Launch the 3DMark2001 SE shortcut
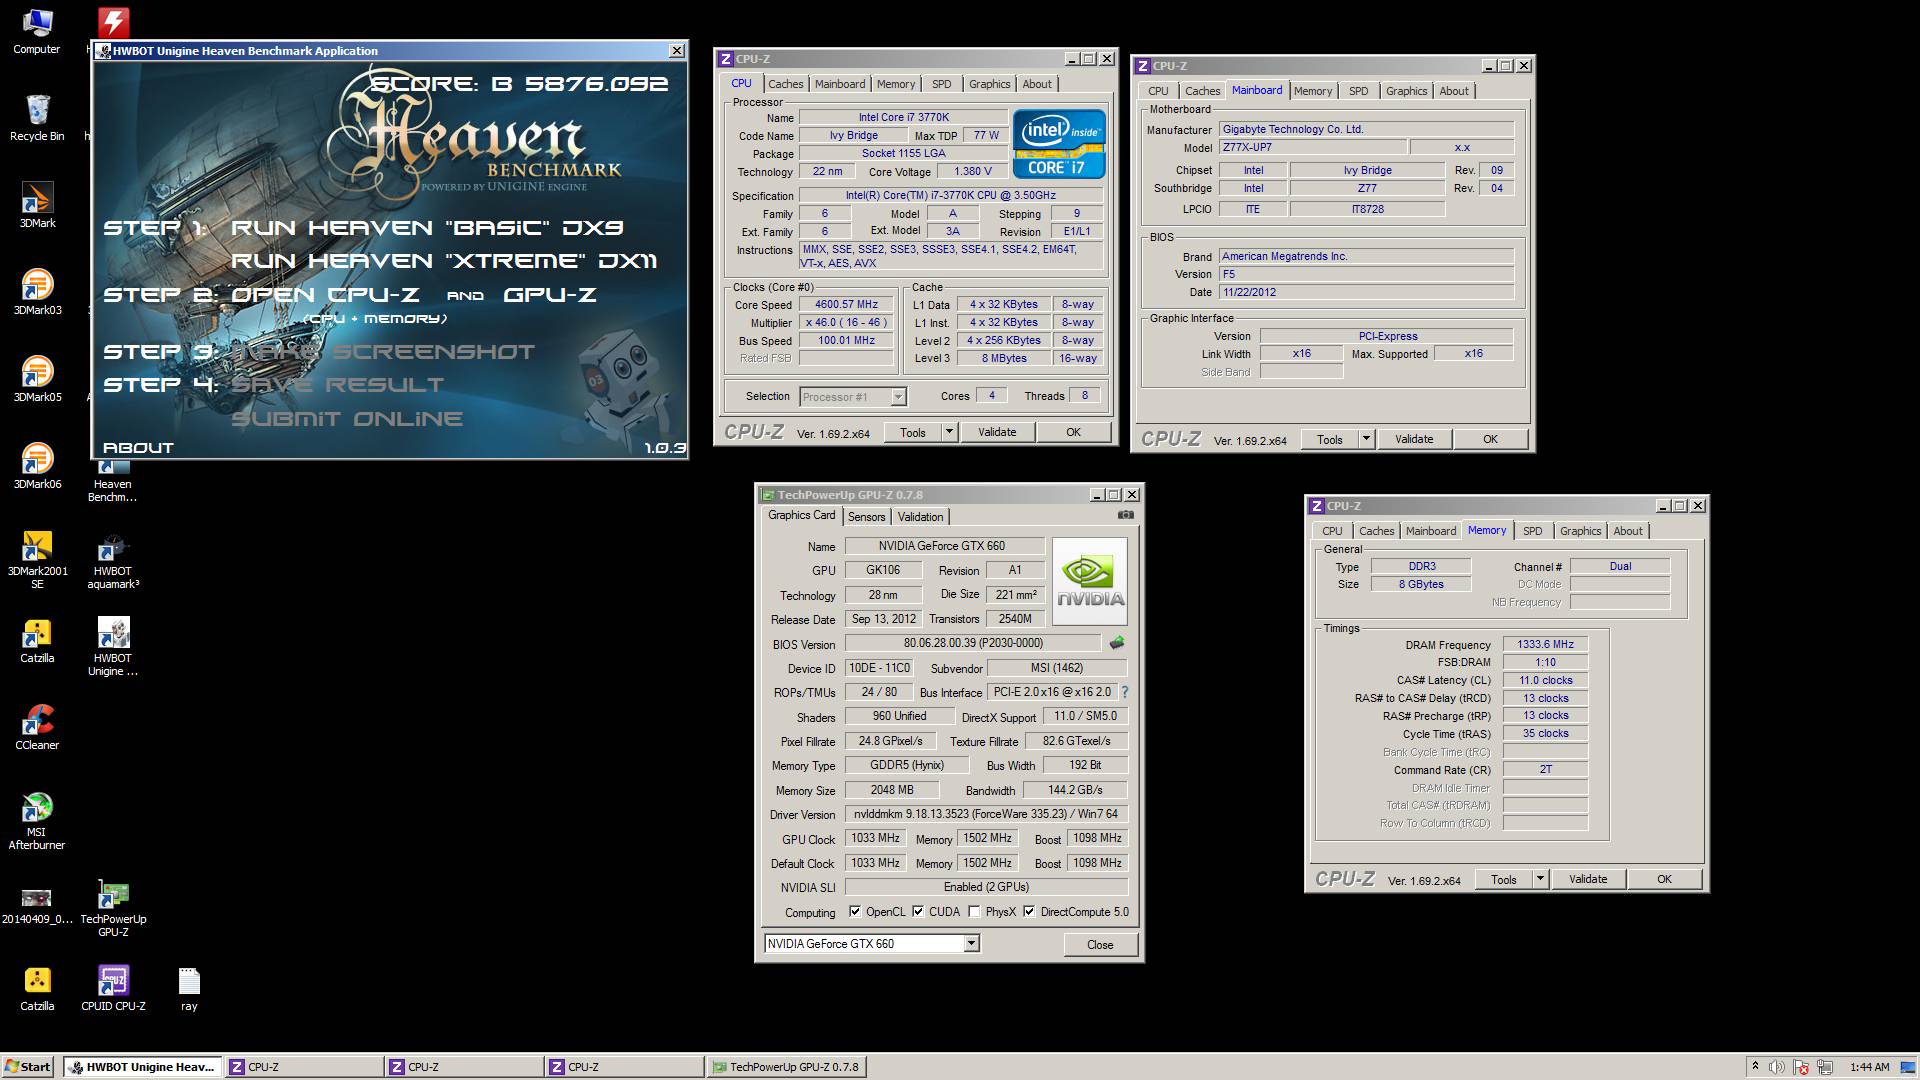Image resolution: width=1920 pixels, height=1080 pixels. point(37,559)
